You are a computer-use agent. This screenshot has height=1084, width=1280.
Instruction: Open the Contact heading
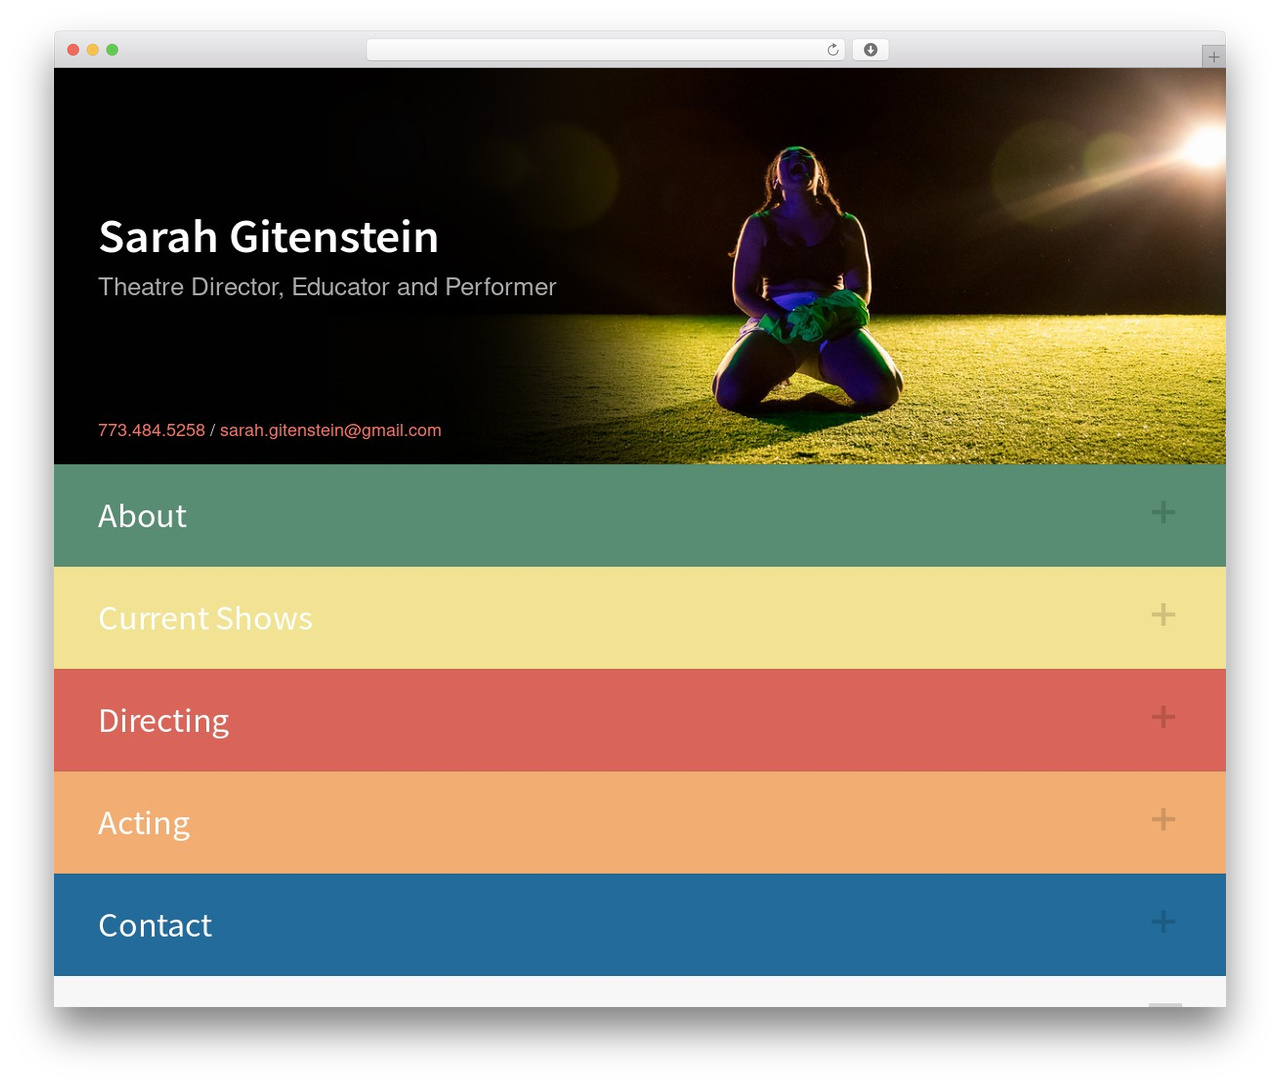tap(155, 925)
